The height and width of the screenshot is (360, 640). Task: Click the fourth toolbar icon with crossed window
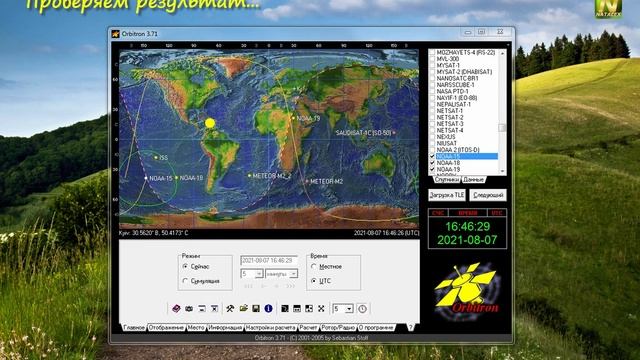click(x=214, y=309)
